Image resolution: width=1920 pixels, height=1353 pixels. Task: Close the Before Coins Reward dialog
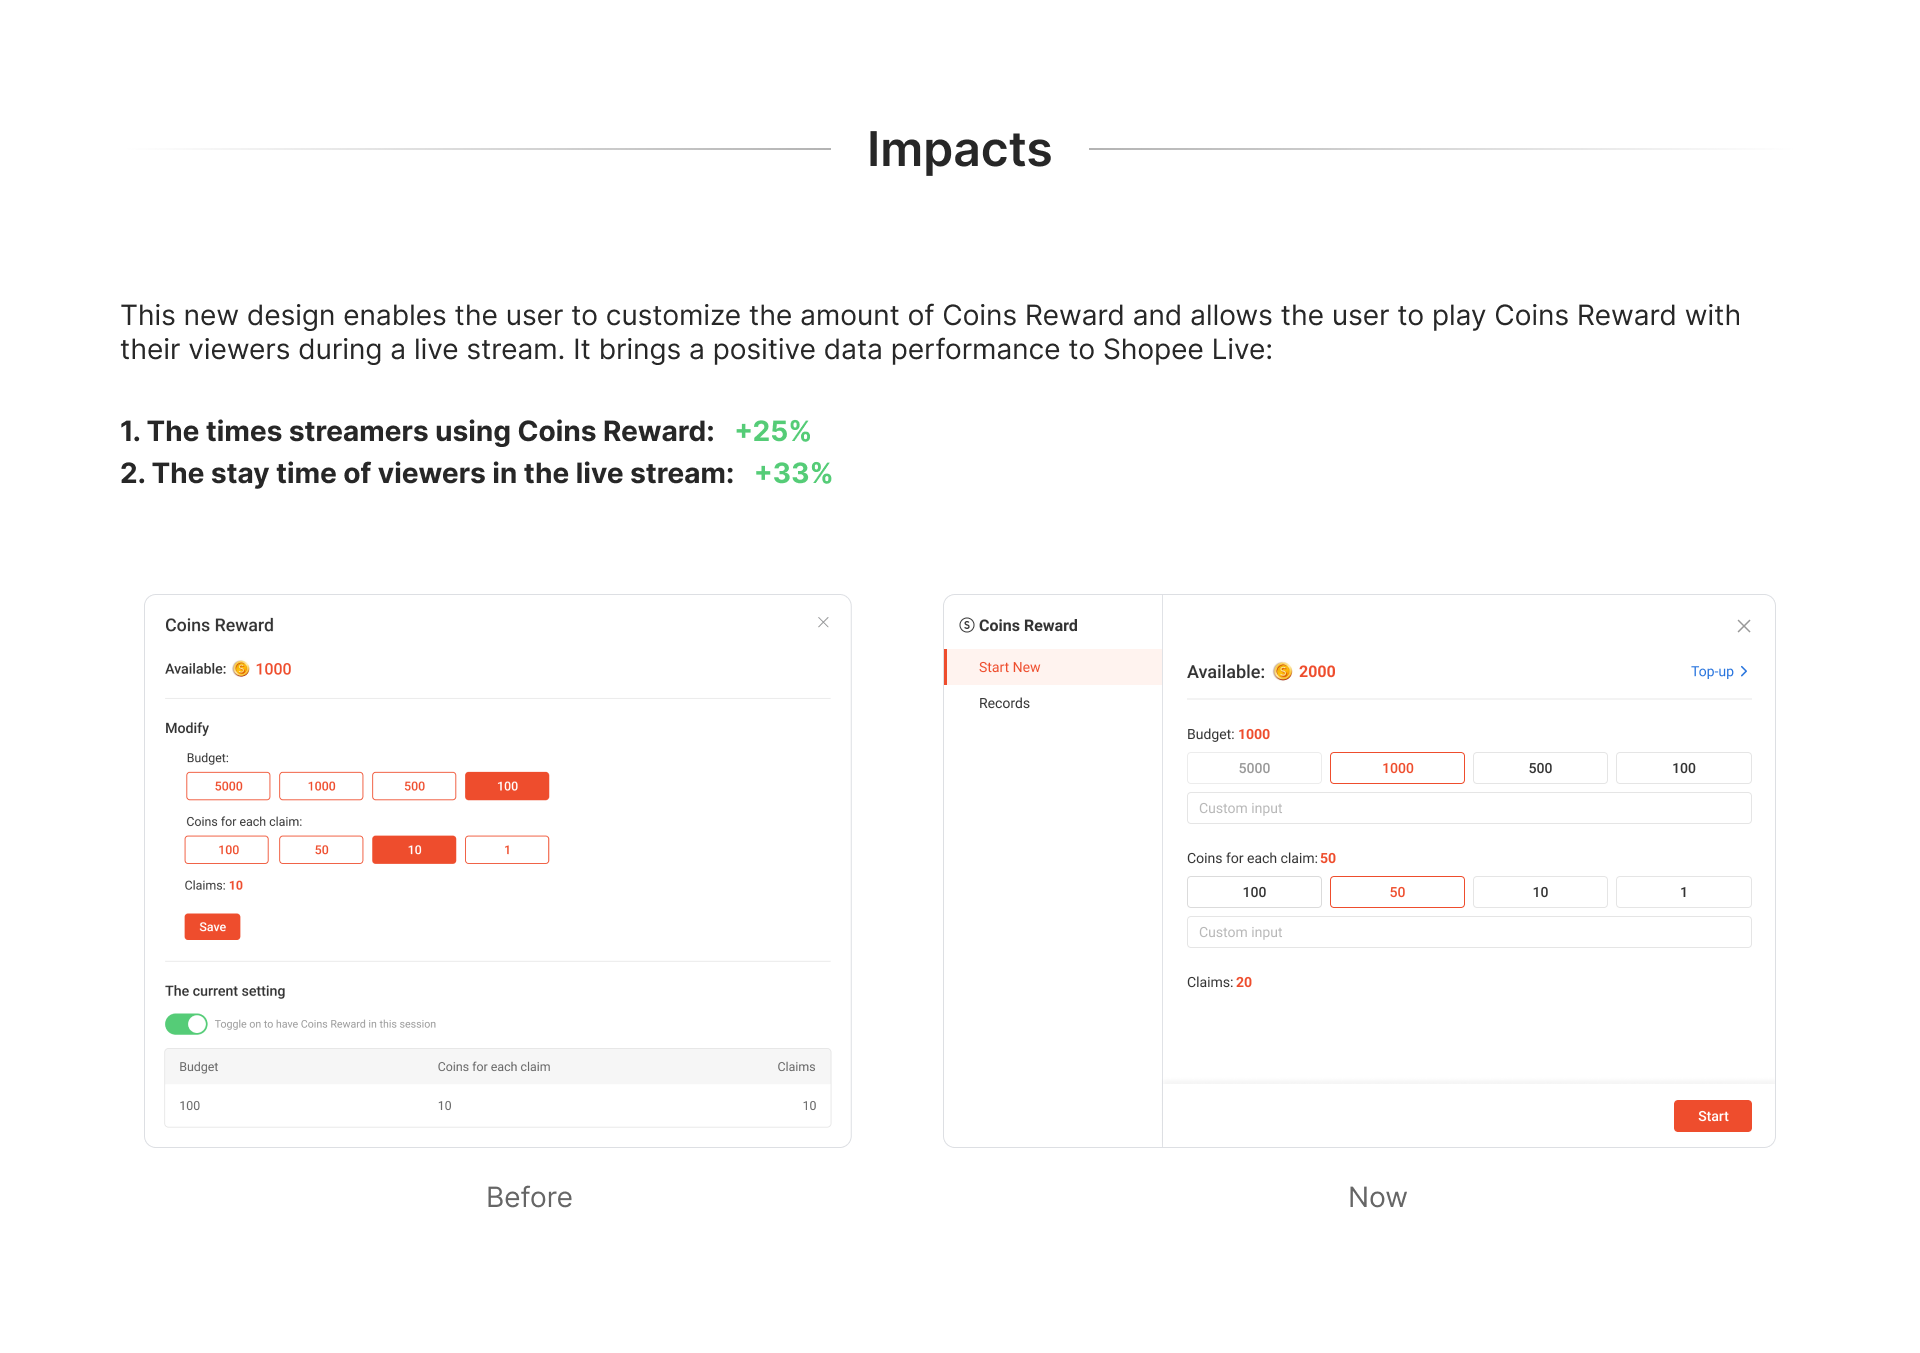click(x=823, y=622)
